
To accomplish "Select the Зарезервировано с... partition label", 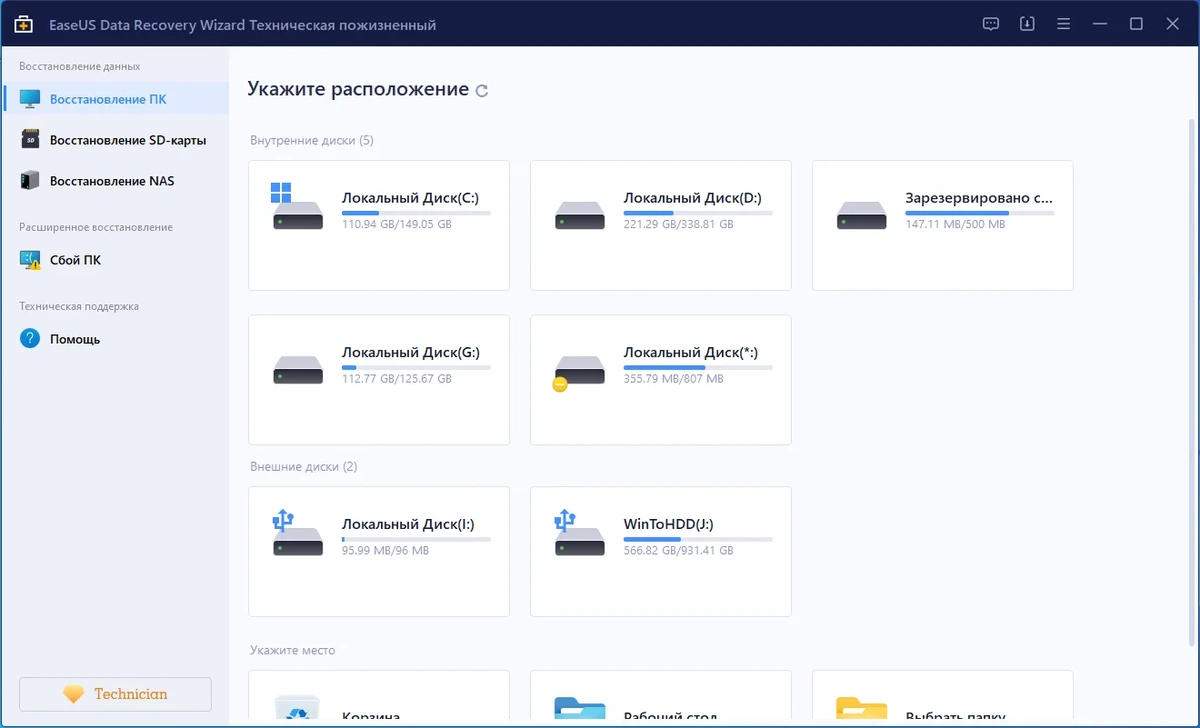I will [979, 198].
